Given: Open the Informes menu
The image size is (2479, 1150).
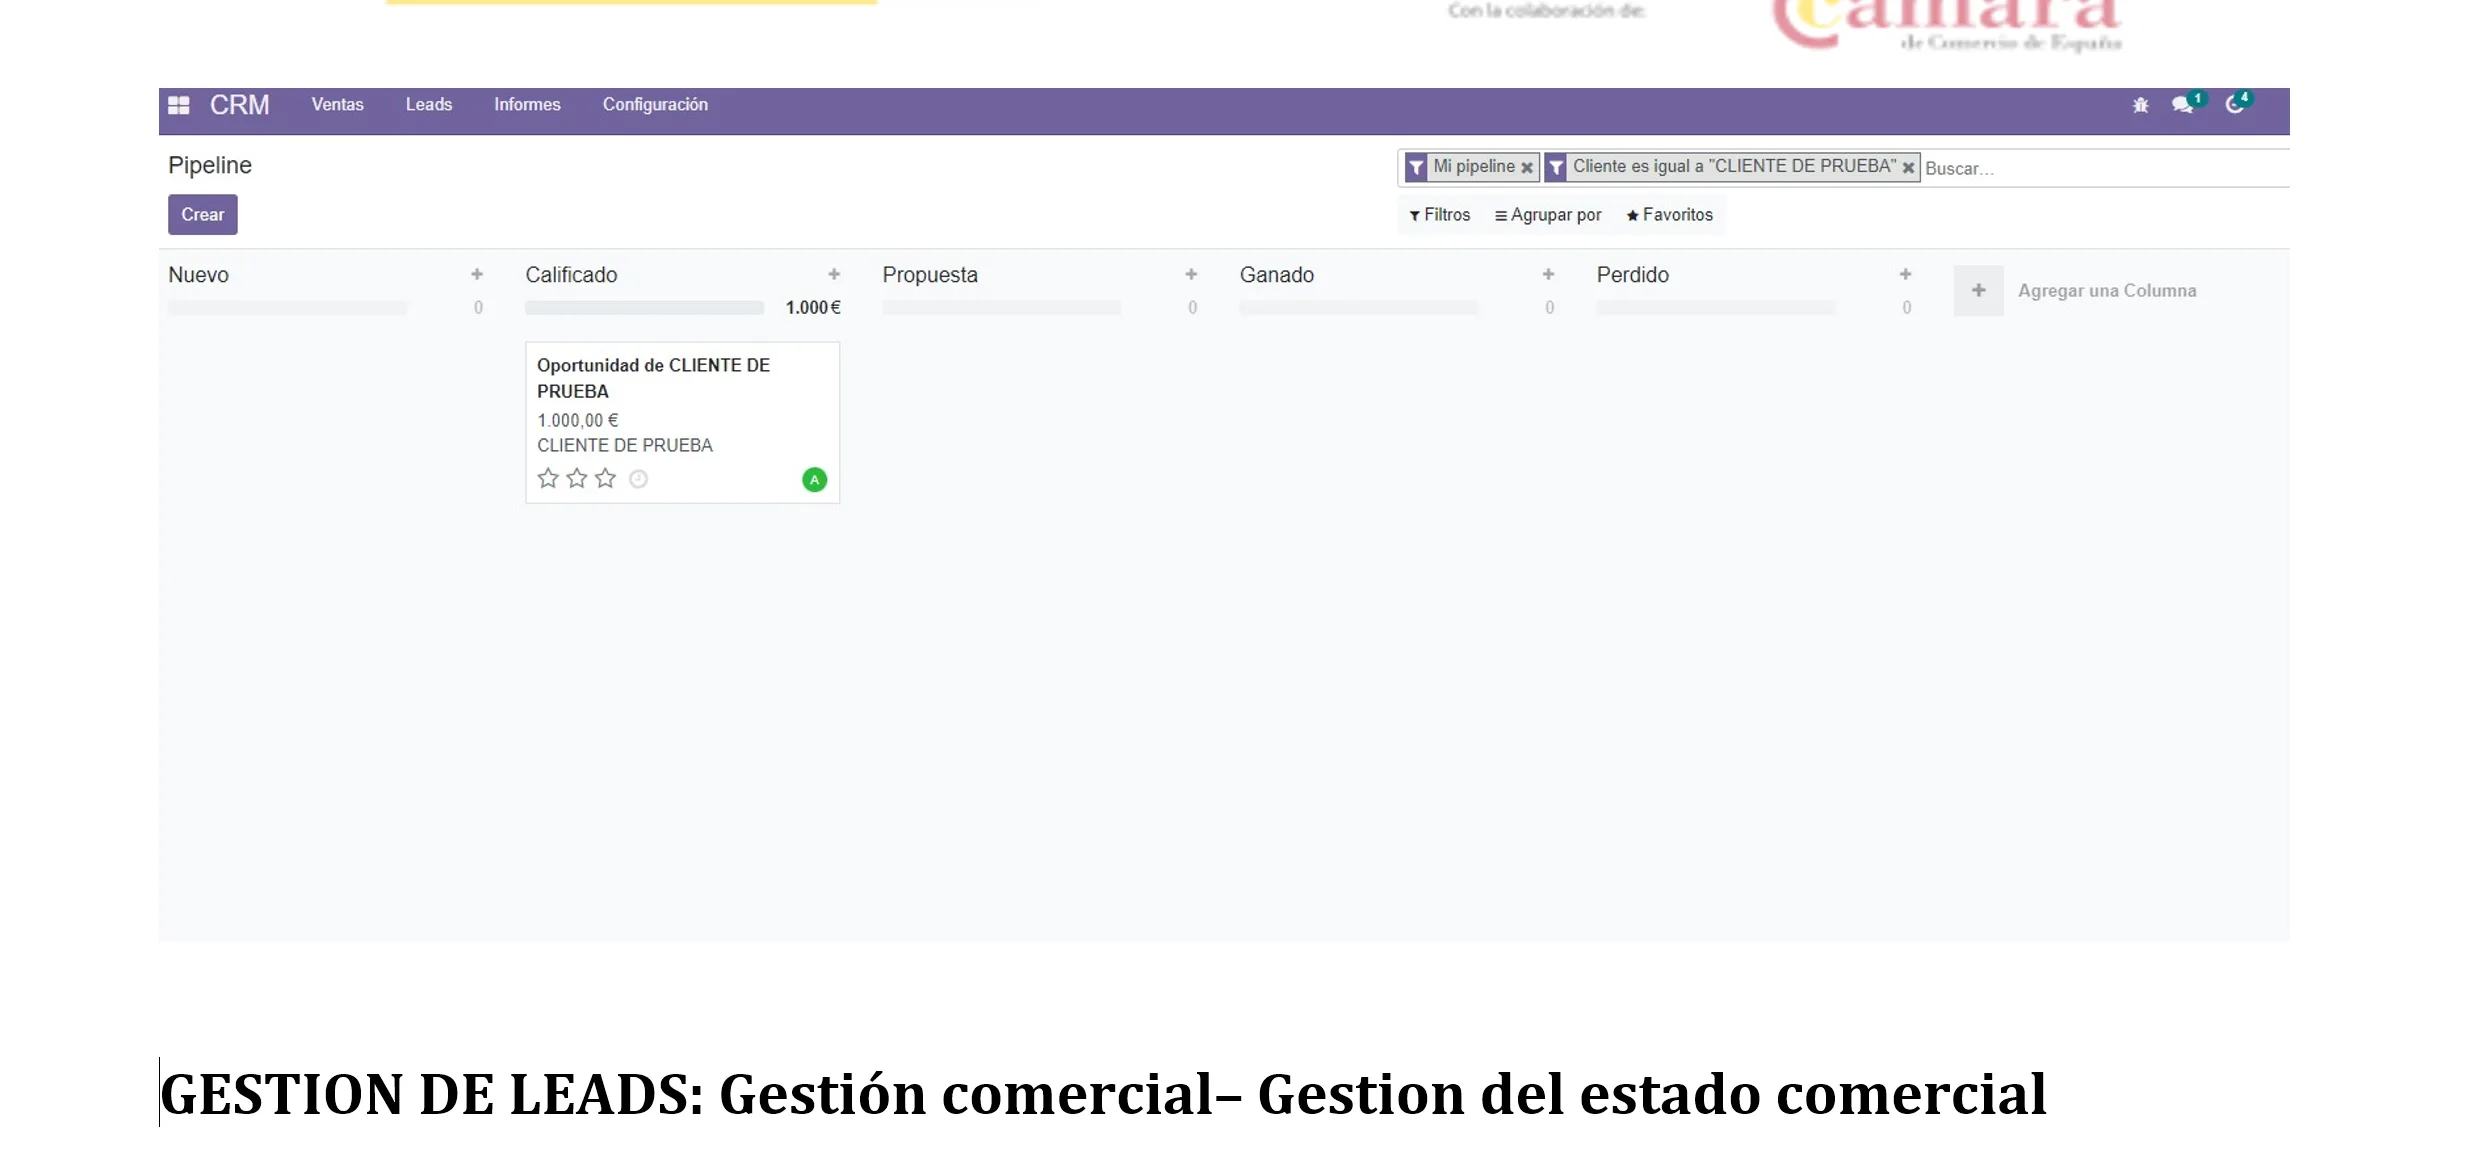Looking at the screenshot, I should click(x=527, y=105).
